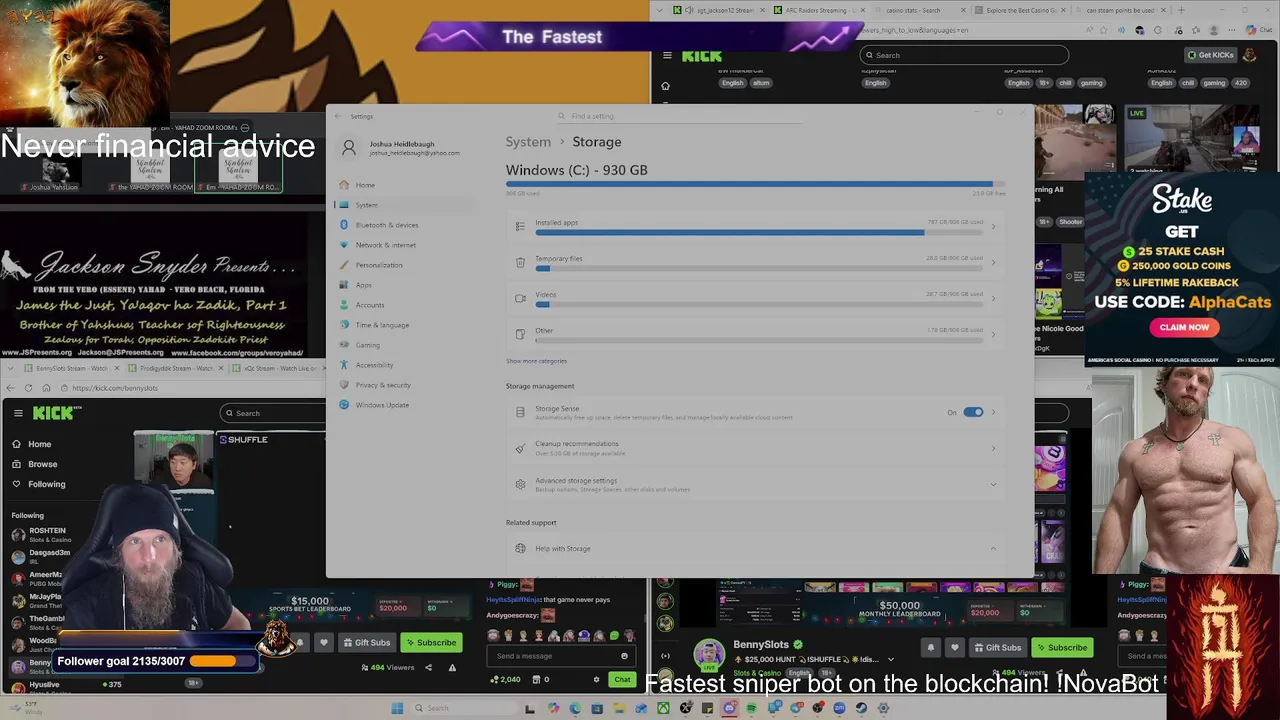Select System in Settings sidebar
This screenshot has width=1280, height=720.
pos(366,205)
